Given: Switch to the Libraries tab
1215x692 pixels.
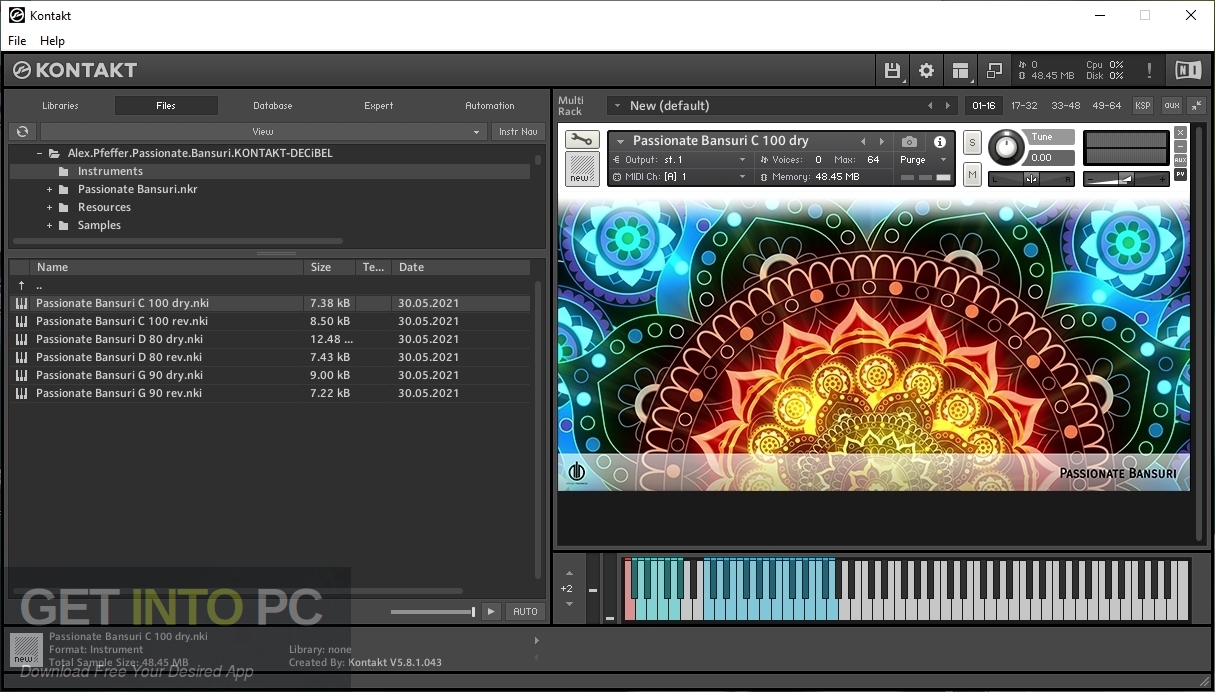Looking at the screenshot, I should [x=60, y=105].
